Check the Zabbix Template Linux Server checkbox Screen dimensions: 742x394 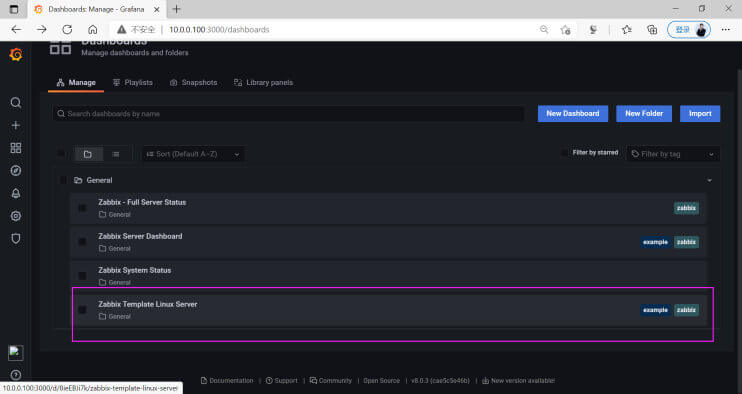82,310
